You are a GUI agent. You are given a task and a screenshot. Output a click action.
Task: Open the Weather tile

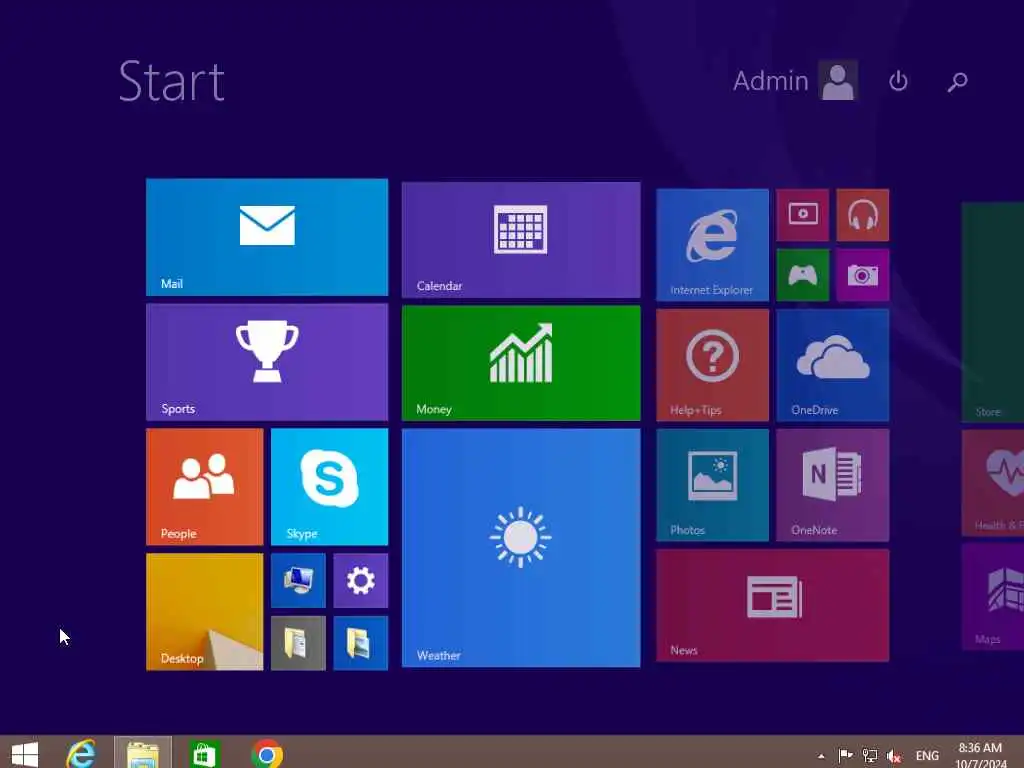520,548
